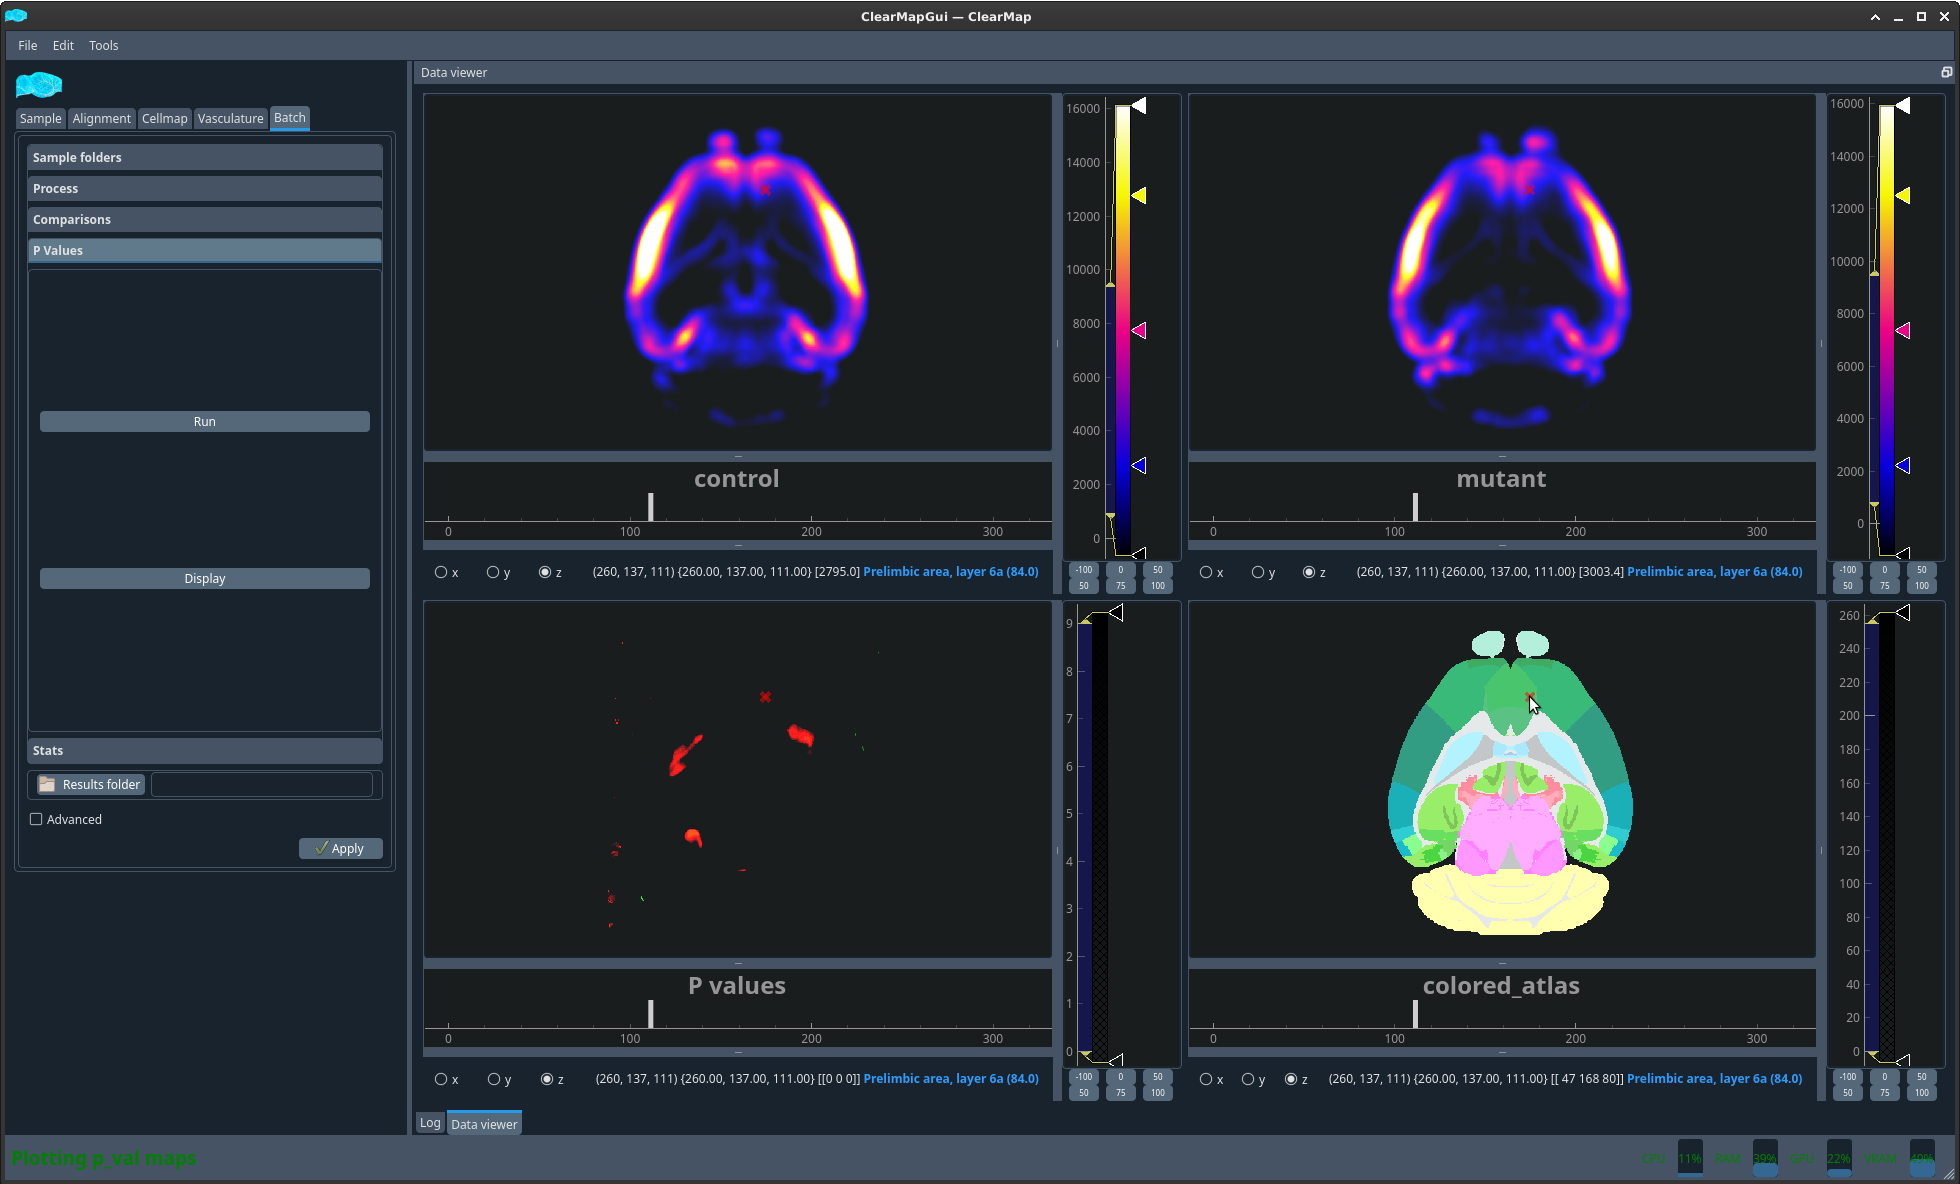
Task: Select black bottom gradient tick on control colorbar
Action: [1139, 553]
